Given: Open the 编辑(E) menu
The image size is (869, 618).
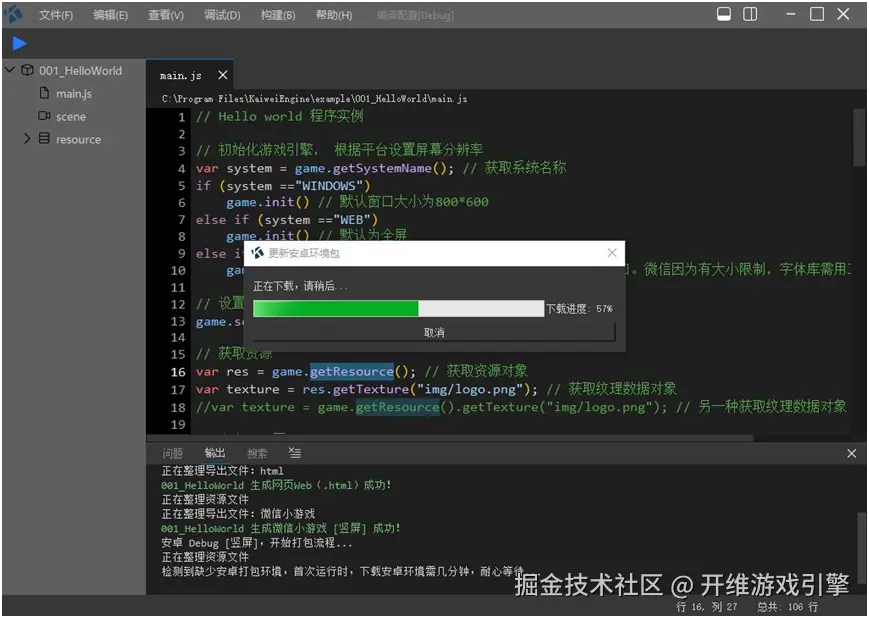Looking at the screenshot, I should pyautogui.click(x=110, y=15).
